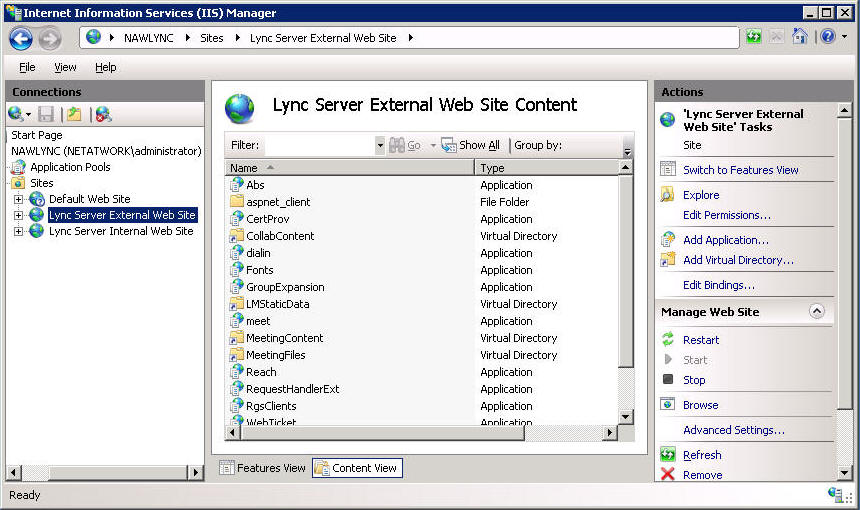Click the aspnet_client folder icon
The height and width of the screenshot is (510, 860).
tap(236, 202)
